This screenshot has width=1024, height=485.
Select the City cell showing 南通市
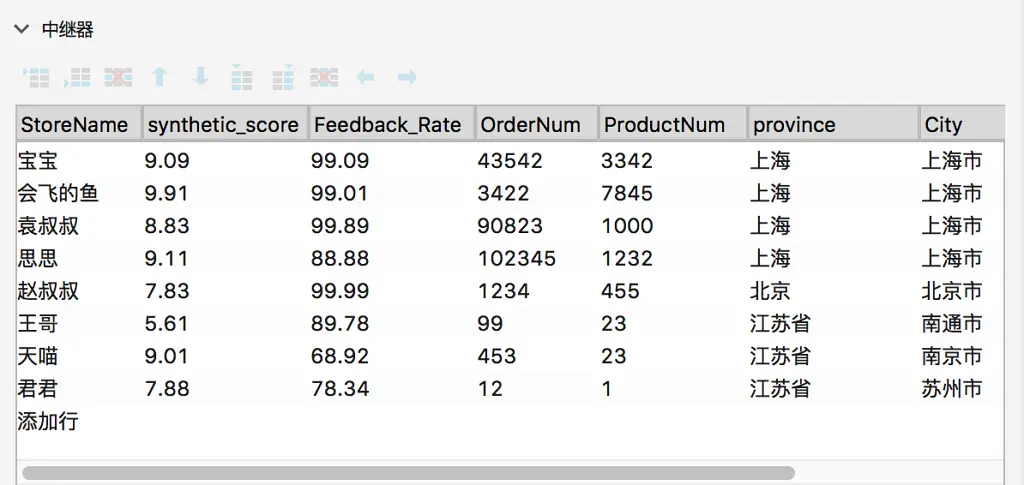[951, 323]
